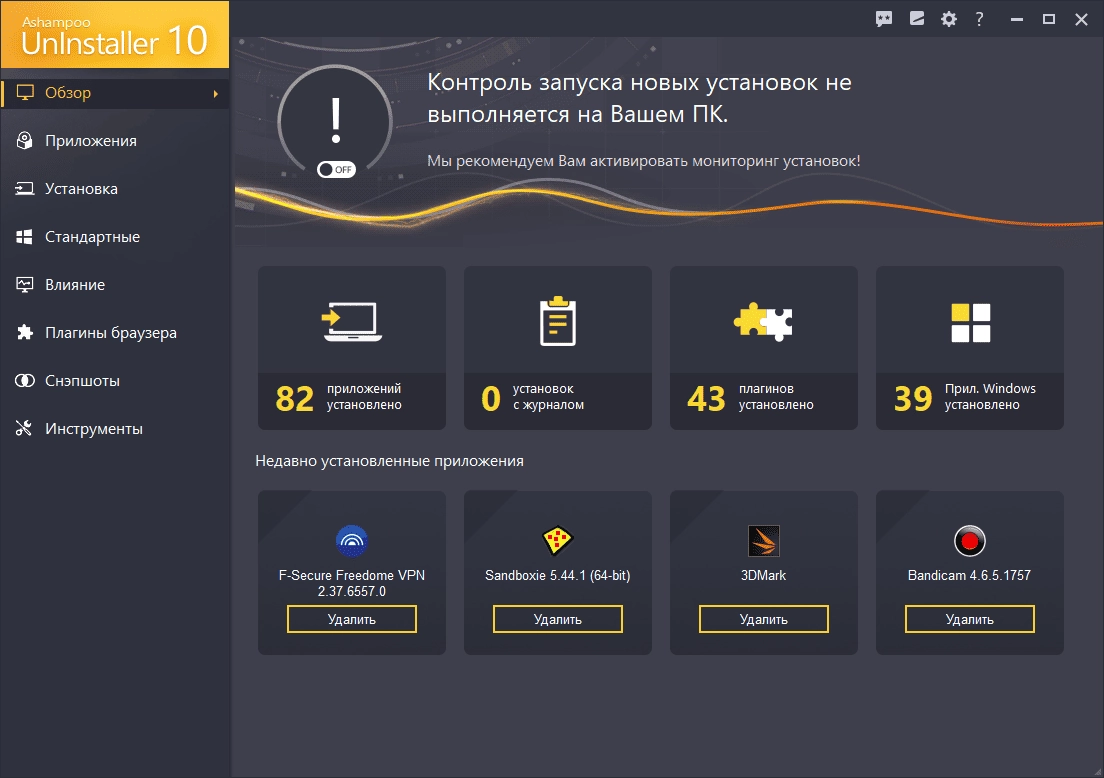
Task: Minimize the UnInstaller window
Action: pos(1017,19)
